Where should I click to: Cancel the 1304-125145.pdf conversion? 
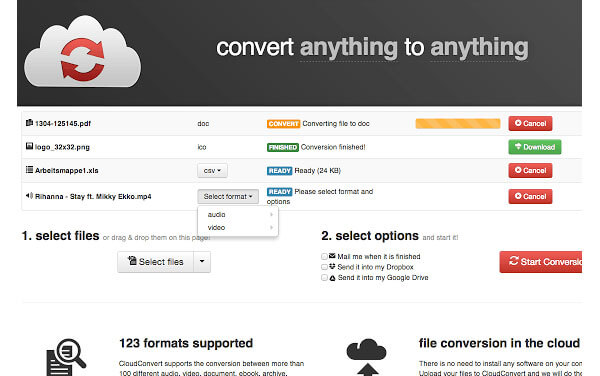coord(530,124)
